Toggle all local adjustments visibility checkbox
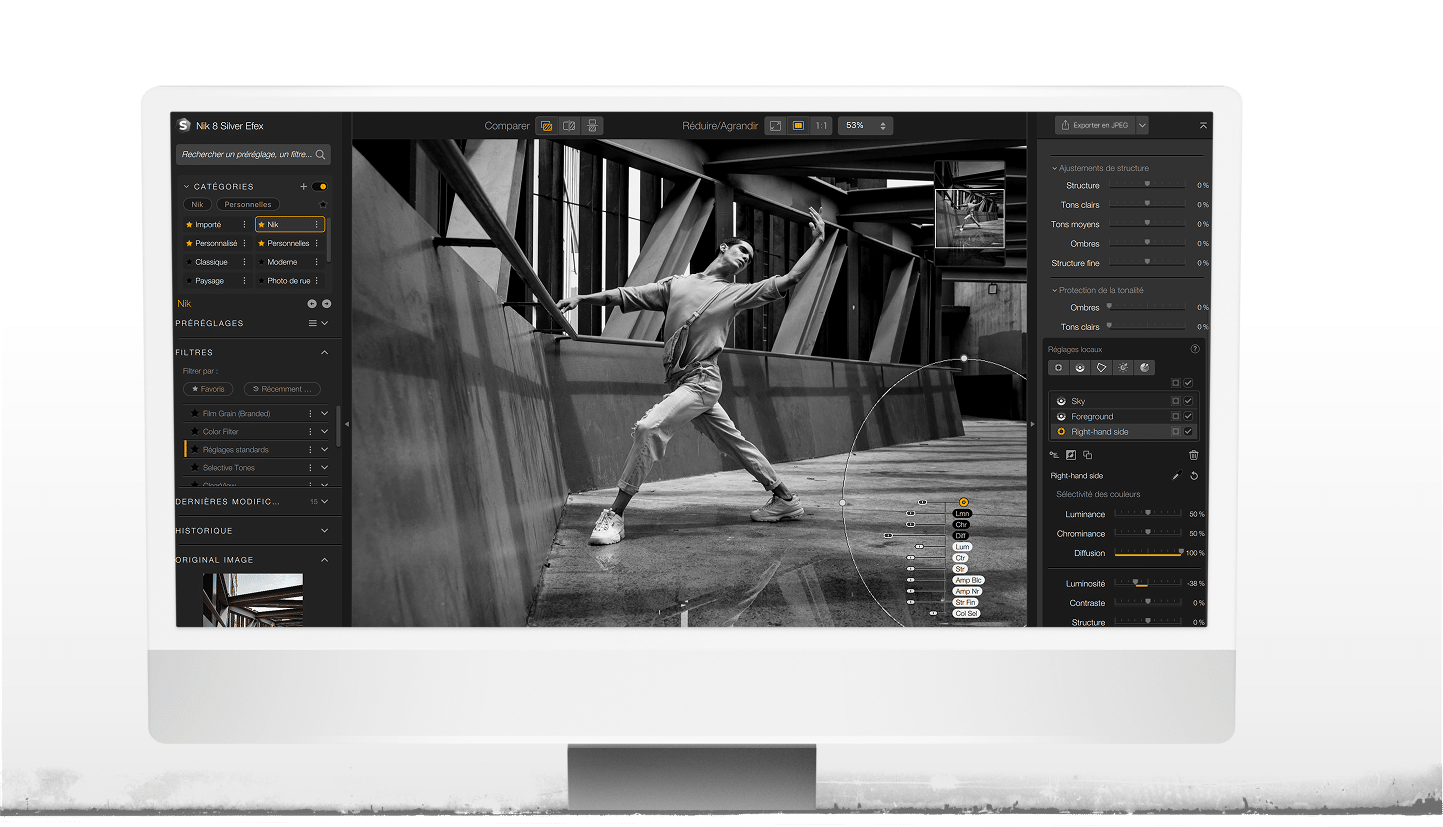The image size is (1443, 827). click(1188, 383)
